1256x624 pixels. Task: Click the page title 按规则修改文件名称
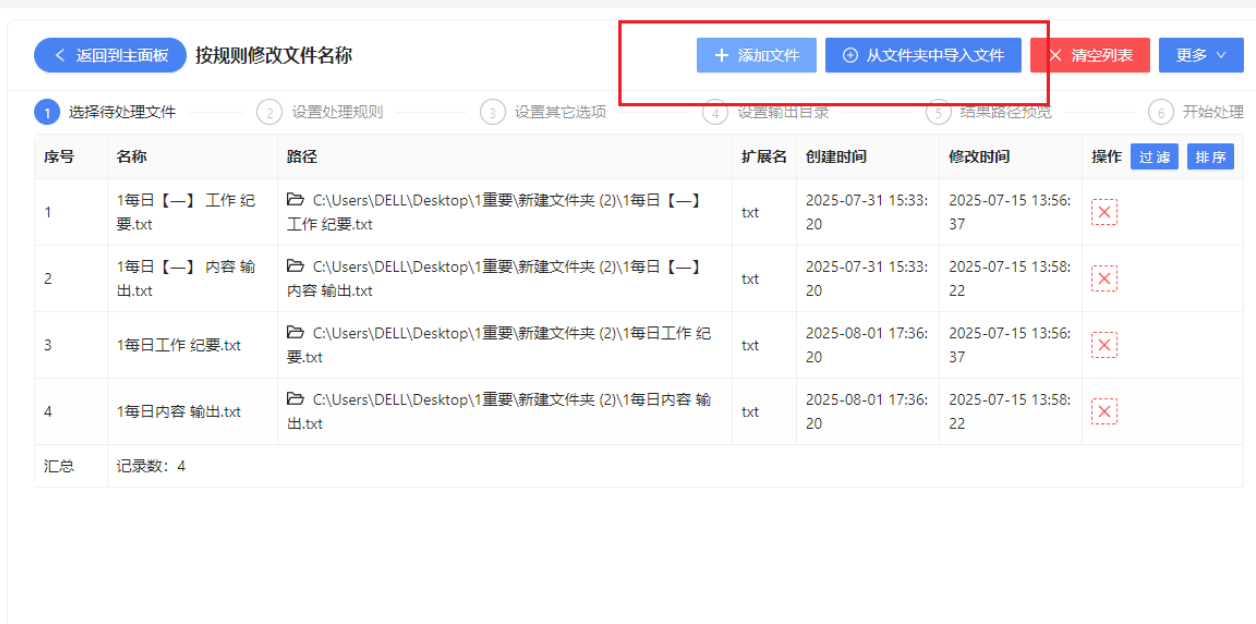click(x=274, y=55)
